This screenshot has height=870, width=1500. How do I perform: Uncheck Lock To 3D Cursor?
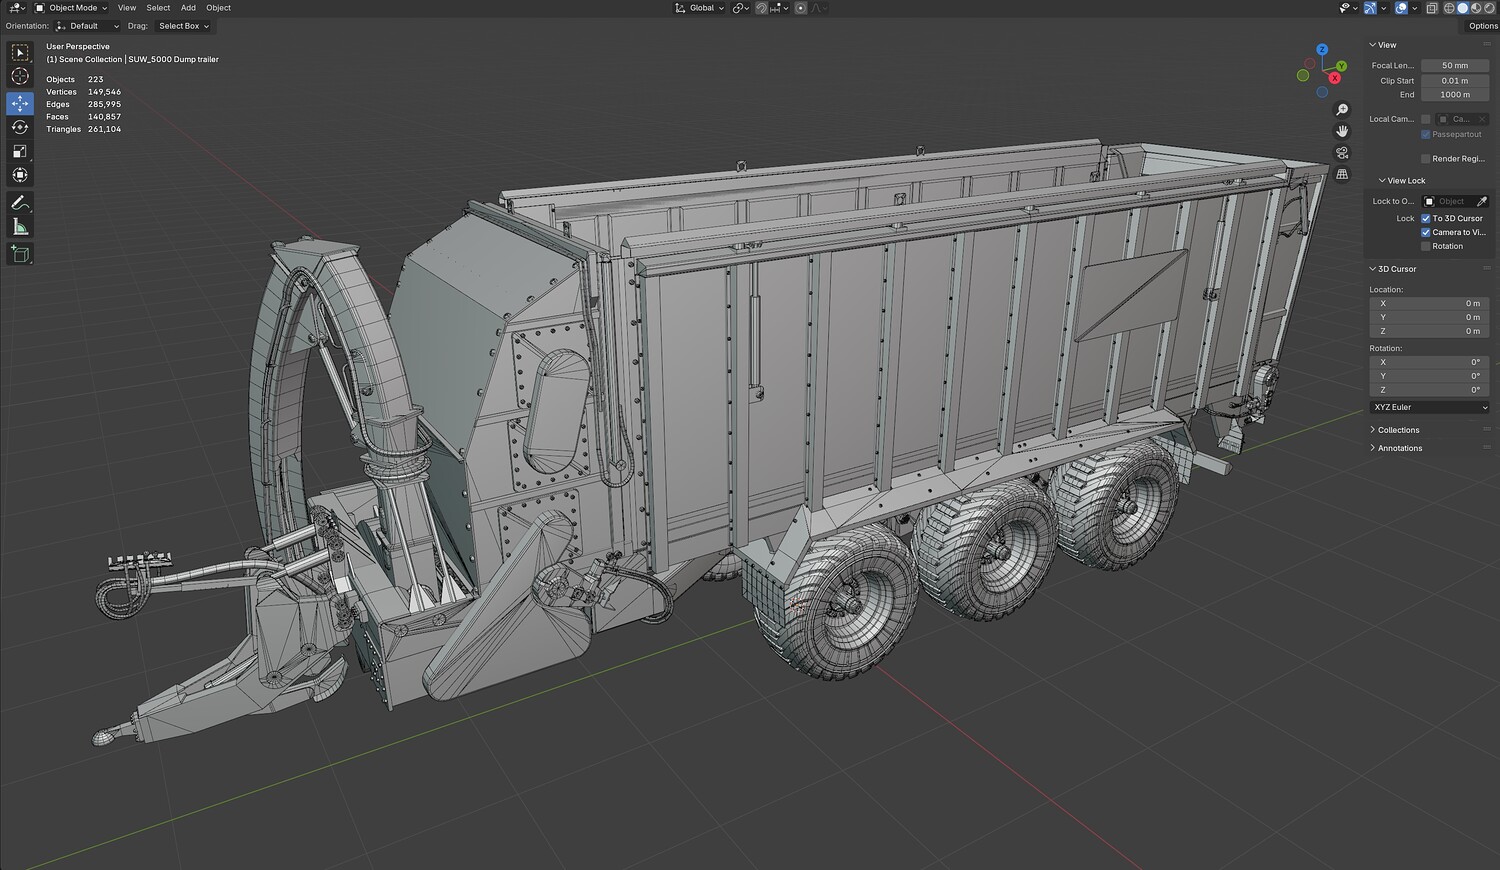[1426, 218]
